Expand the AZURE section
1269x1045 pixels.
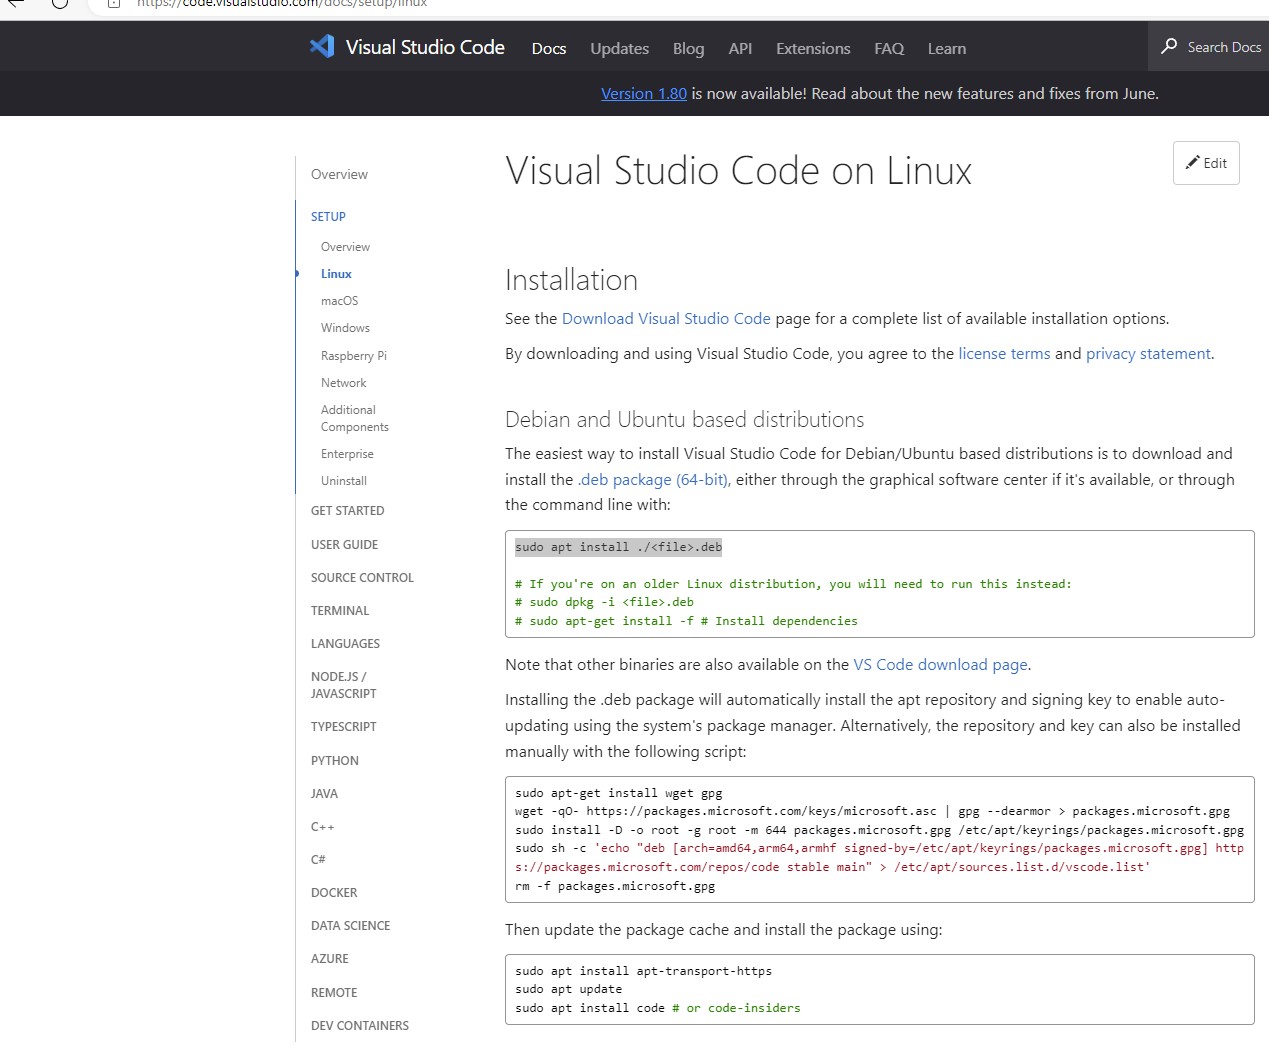click(x=329, y=958)
